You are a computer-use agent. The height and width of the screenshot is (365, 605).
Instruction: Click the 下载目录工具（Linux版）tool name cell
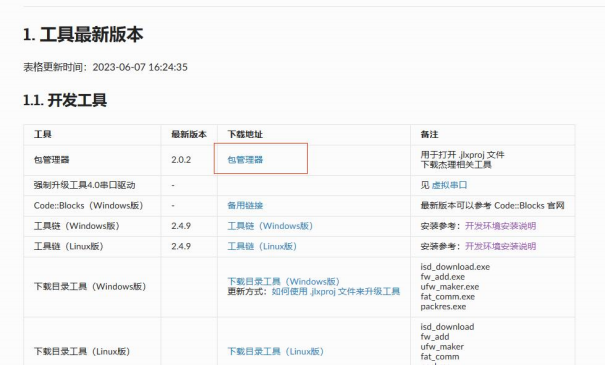click(x=82, y=351)
